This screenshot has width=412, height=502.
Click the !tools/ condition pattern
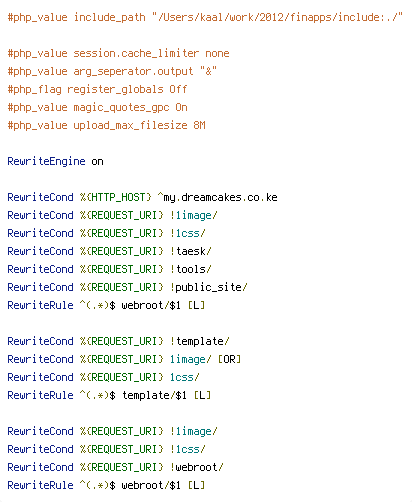pyautogui.click(x=190, y=269)
